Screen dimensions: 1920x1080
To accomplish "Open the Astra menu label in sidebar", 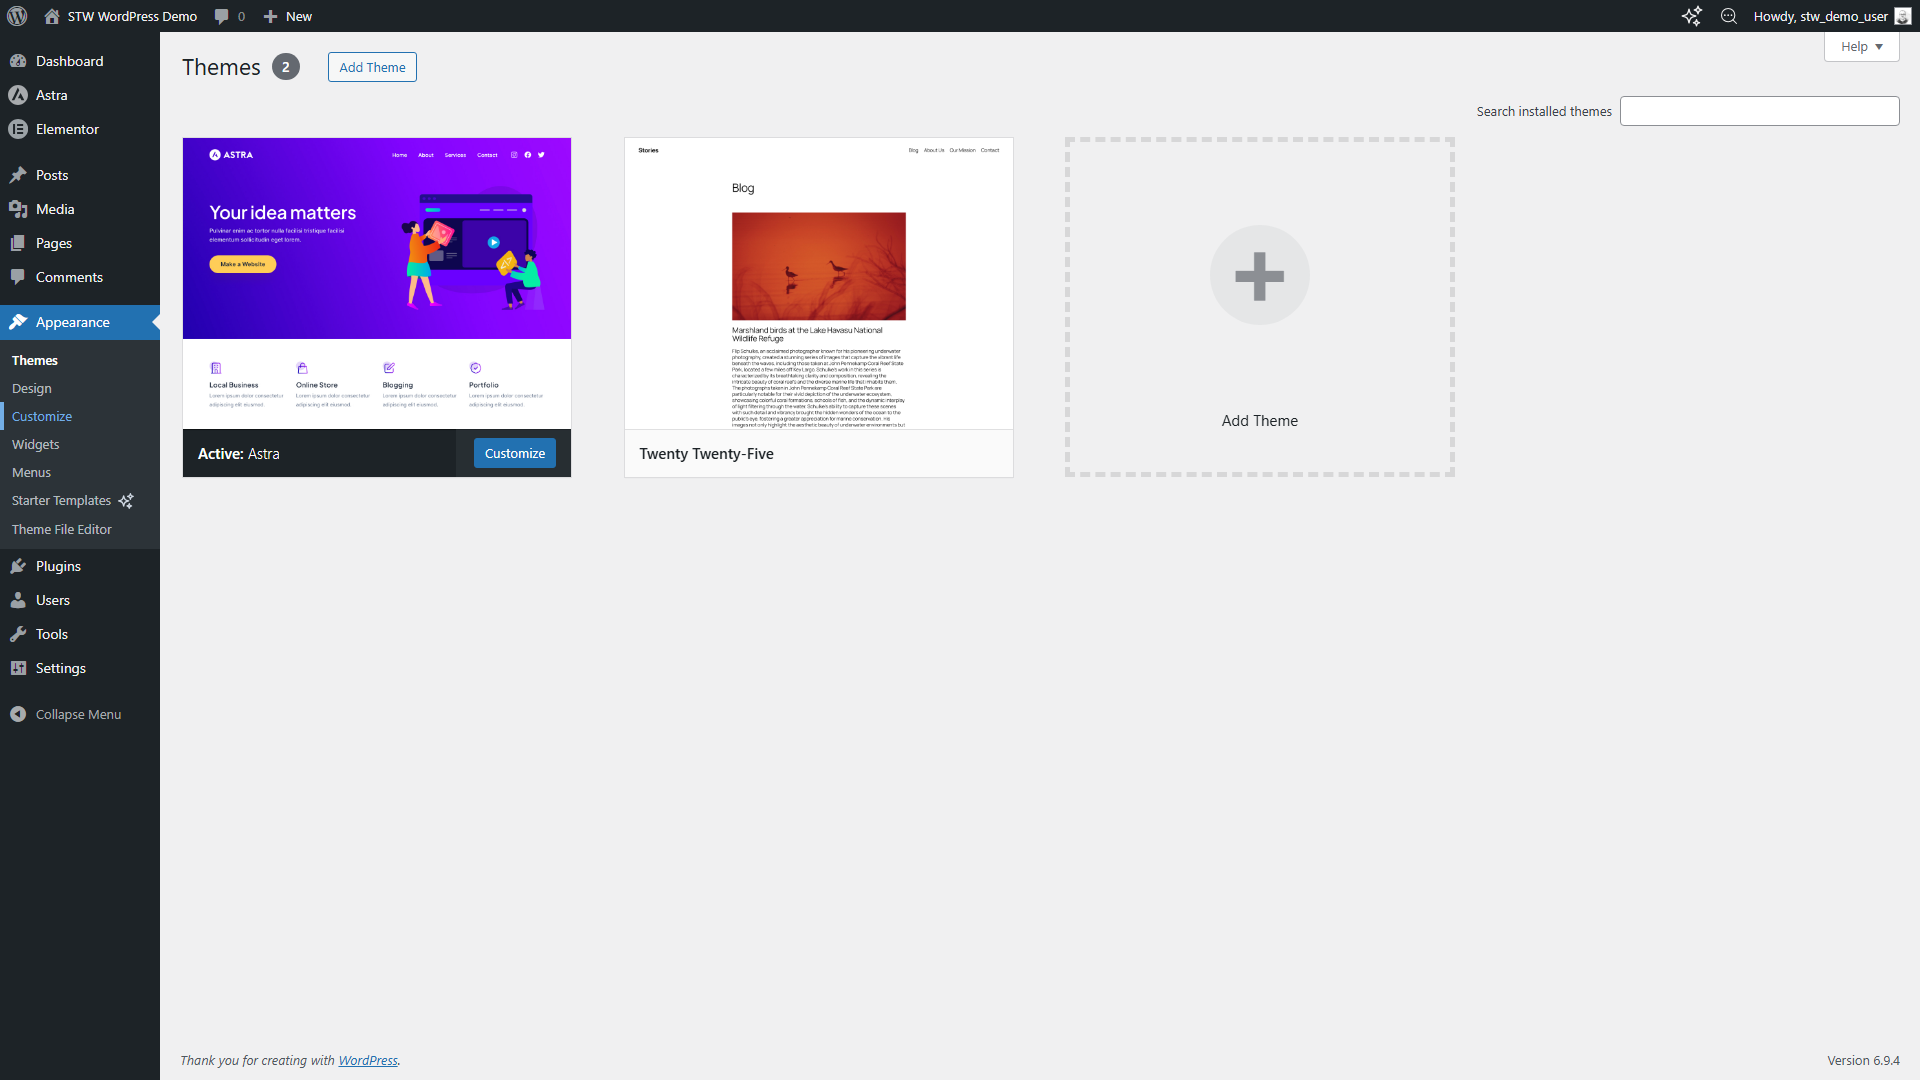I will click(x=52, y=95).
